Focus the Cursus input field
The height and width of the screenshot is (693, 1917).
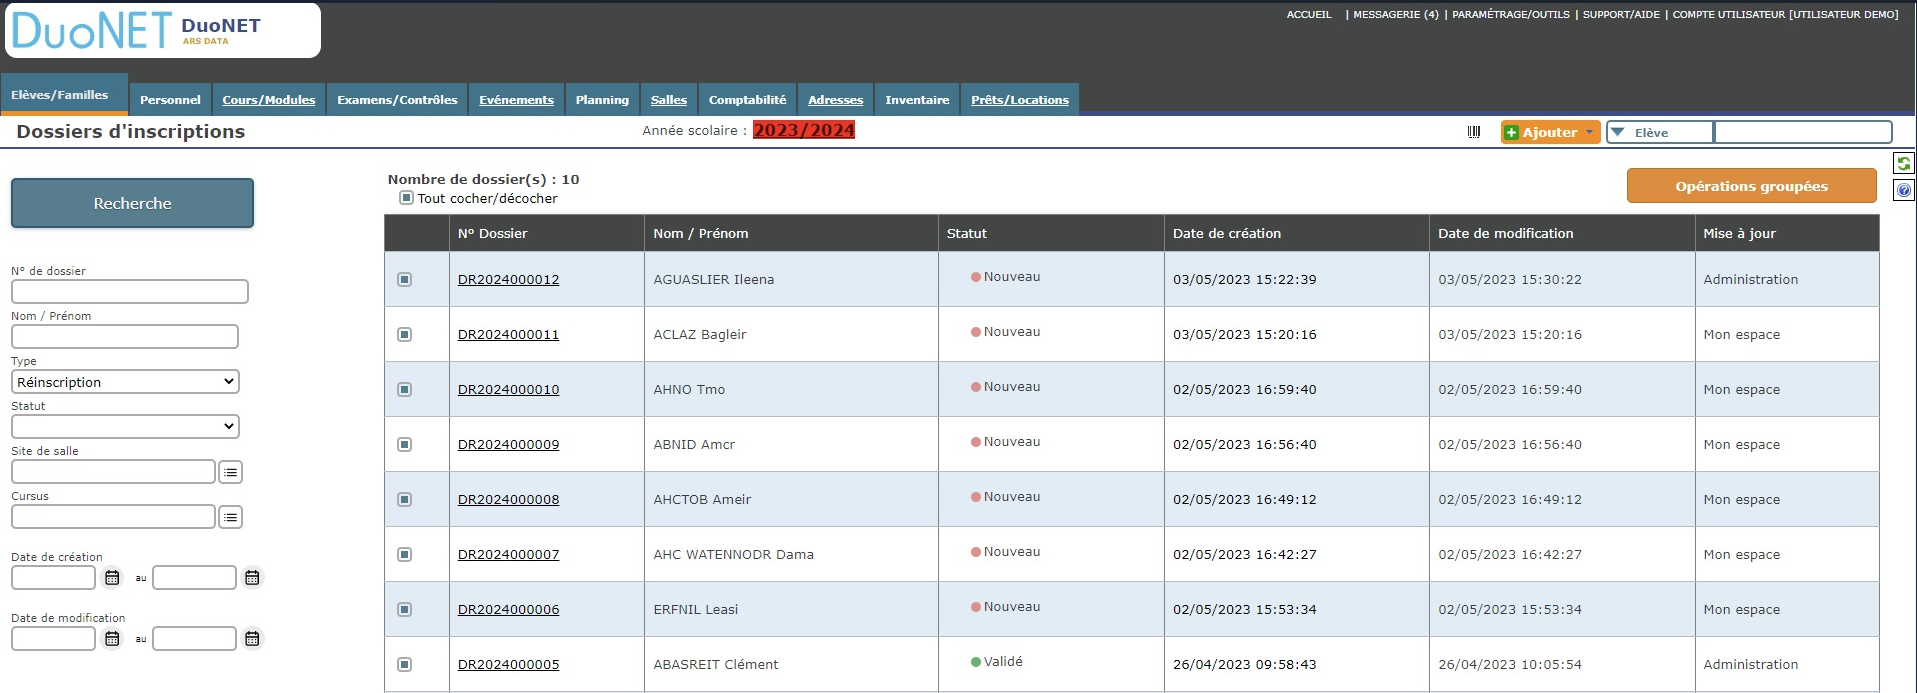coord(113,516)
